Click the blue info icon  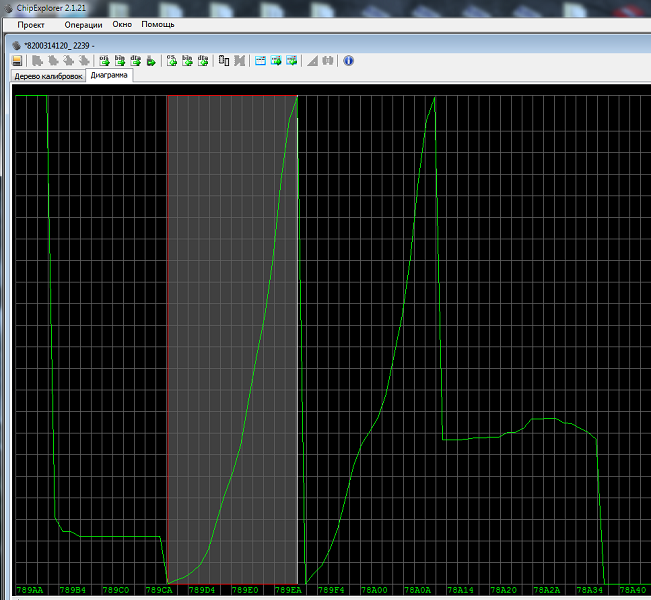coord(348,60)
